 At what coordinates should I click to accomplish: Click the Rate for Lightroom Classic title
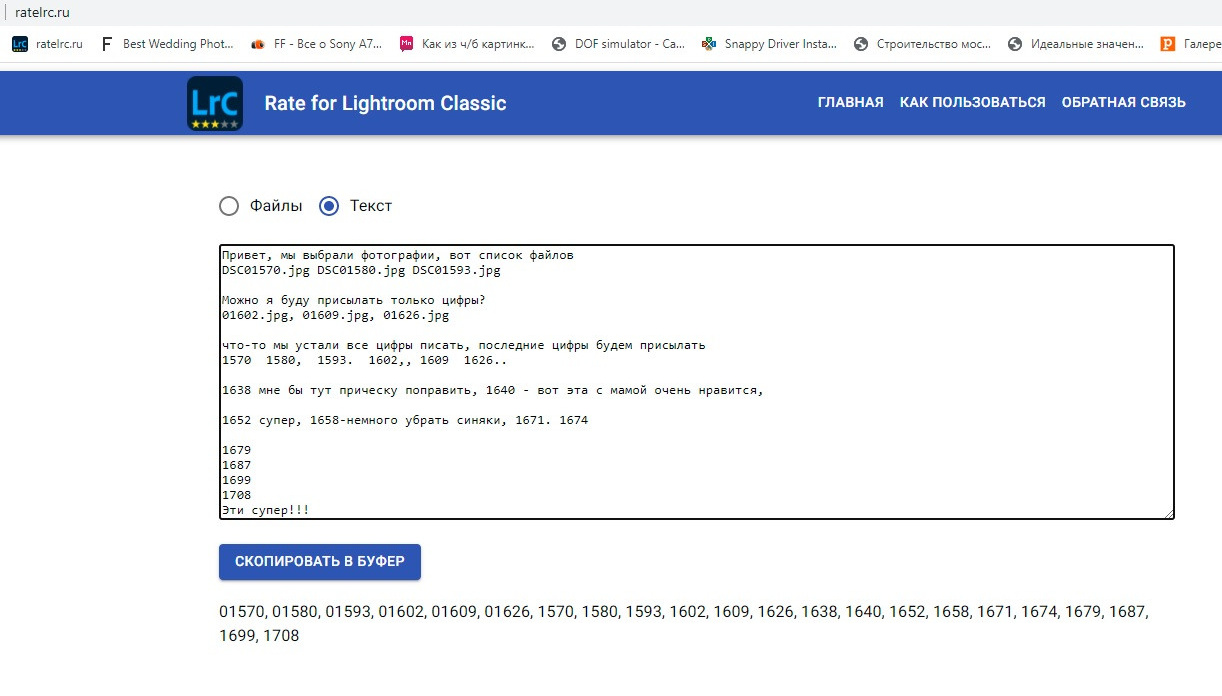pos(385,103)
